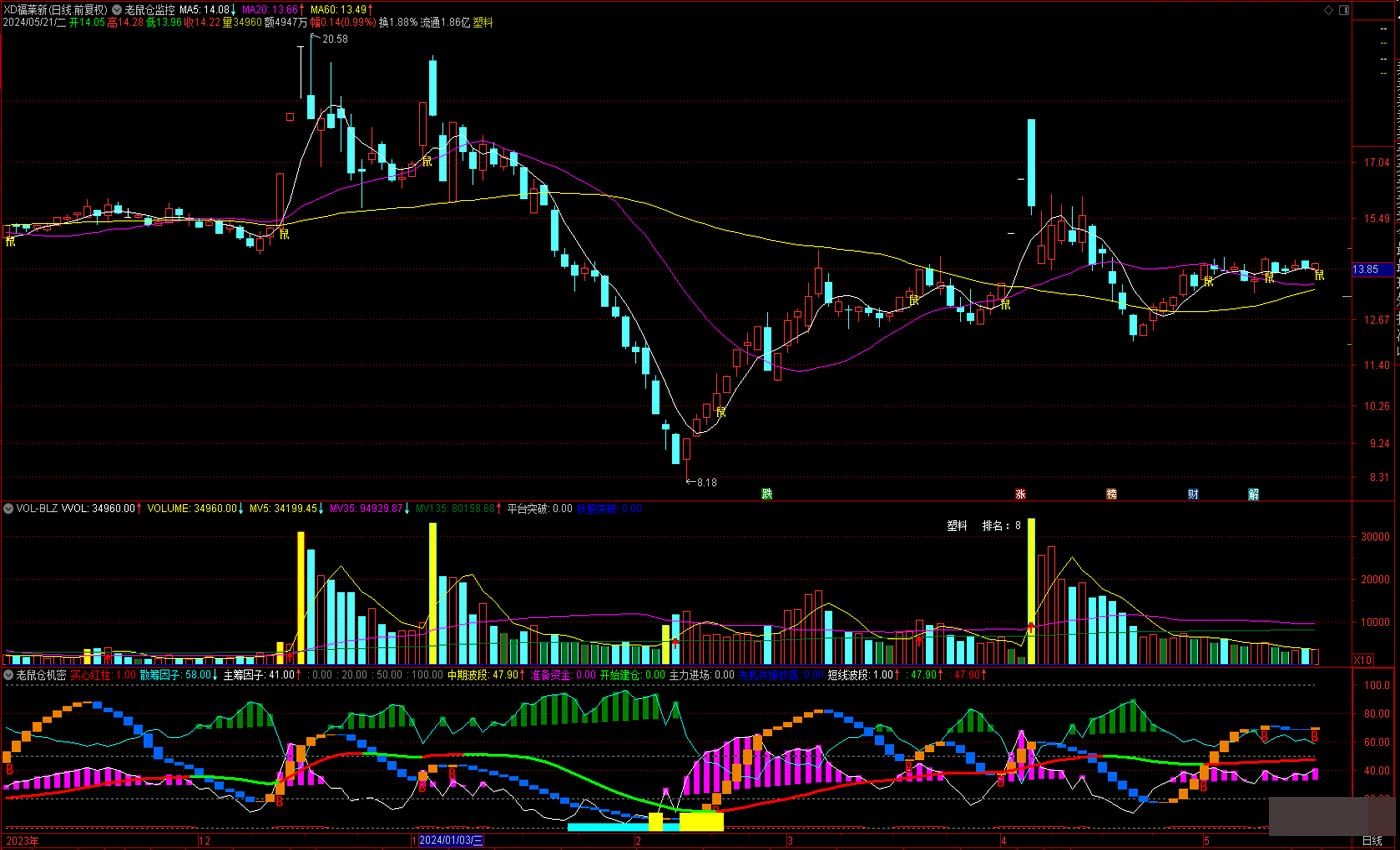Screen dimensions: 1400x850
Task: Click the 实心红柱: 1.00 label
Action: [104, 675]
